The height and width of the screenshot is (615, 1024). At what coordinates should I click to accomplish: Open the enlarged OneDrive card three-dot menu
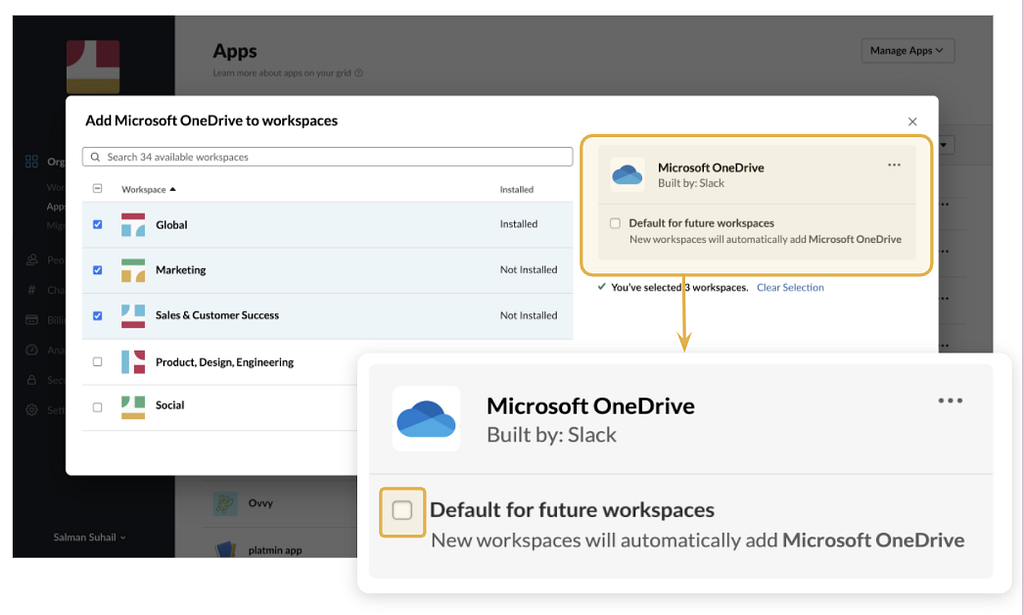pos(950,401)
